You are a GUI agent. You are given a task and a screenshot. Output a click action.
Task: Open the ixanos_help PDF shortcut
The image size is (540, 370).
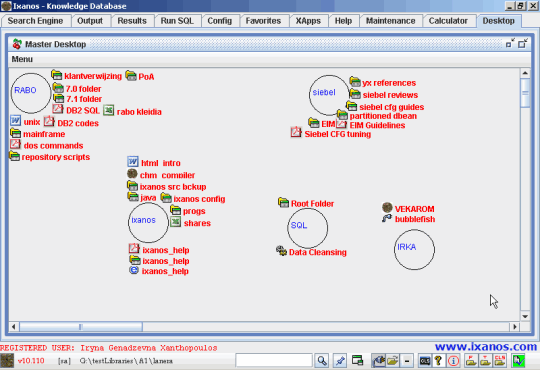point(159,249)
